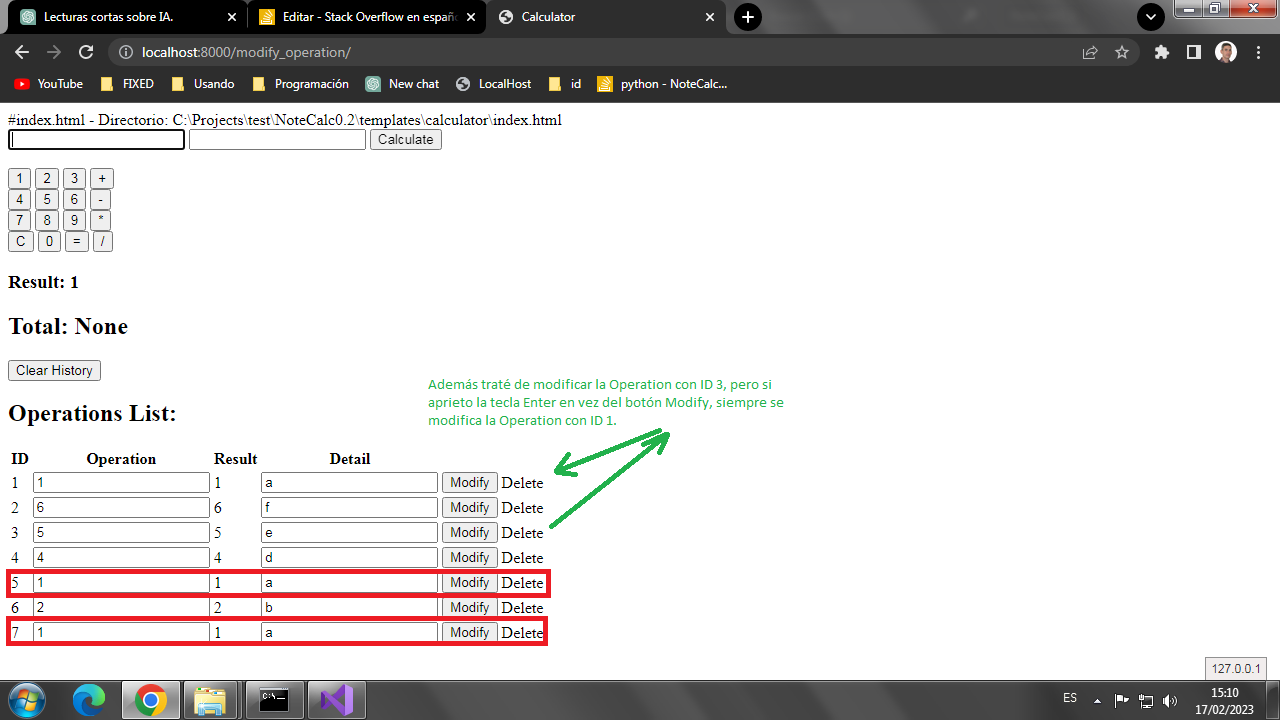
Task: Open the volume speaker icon
Action: 1171,700
